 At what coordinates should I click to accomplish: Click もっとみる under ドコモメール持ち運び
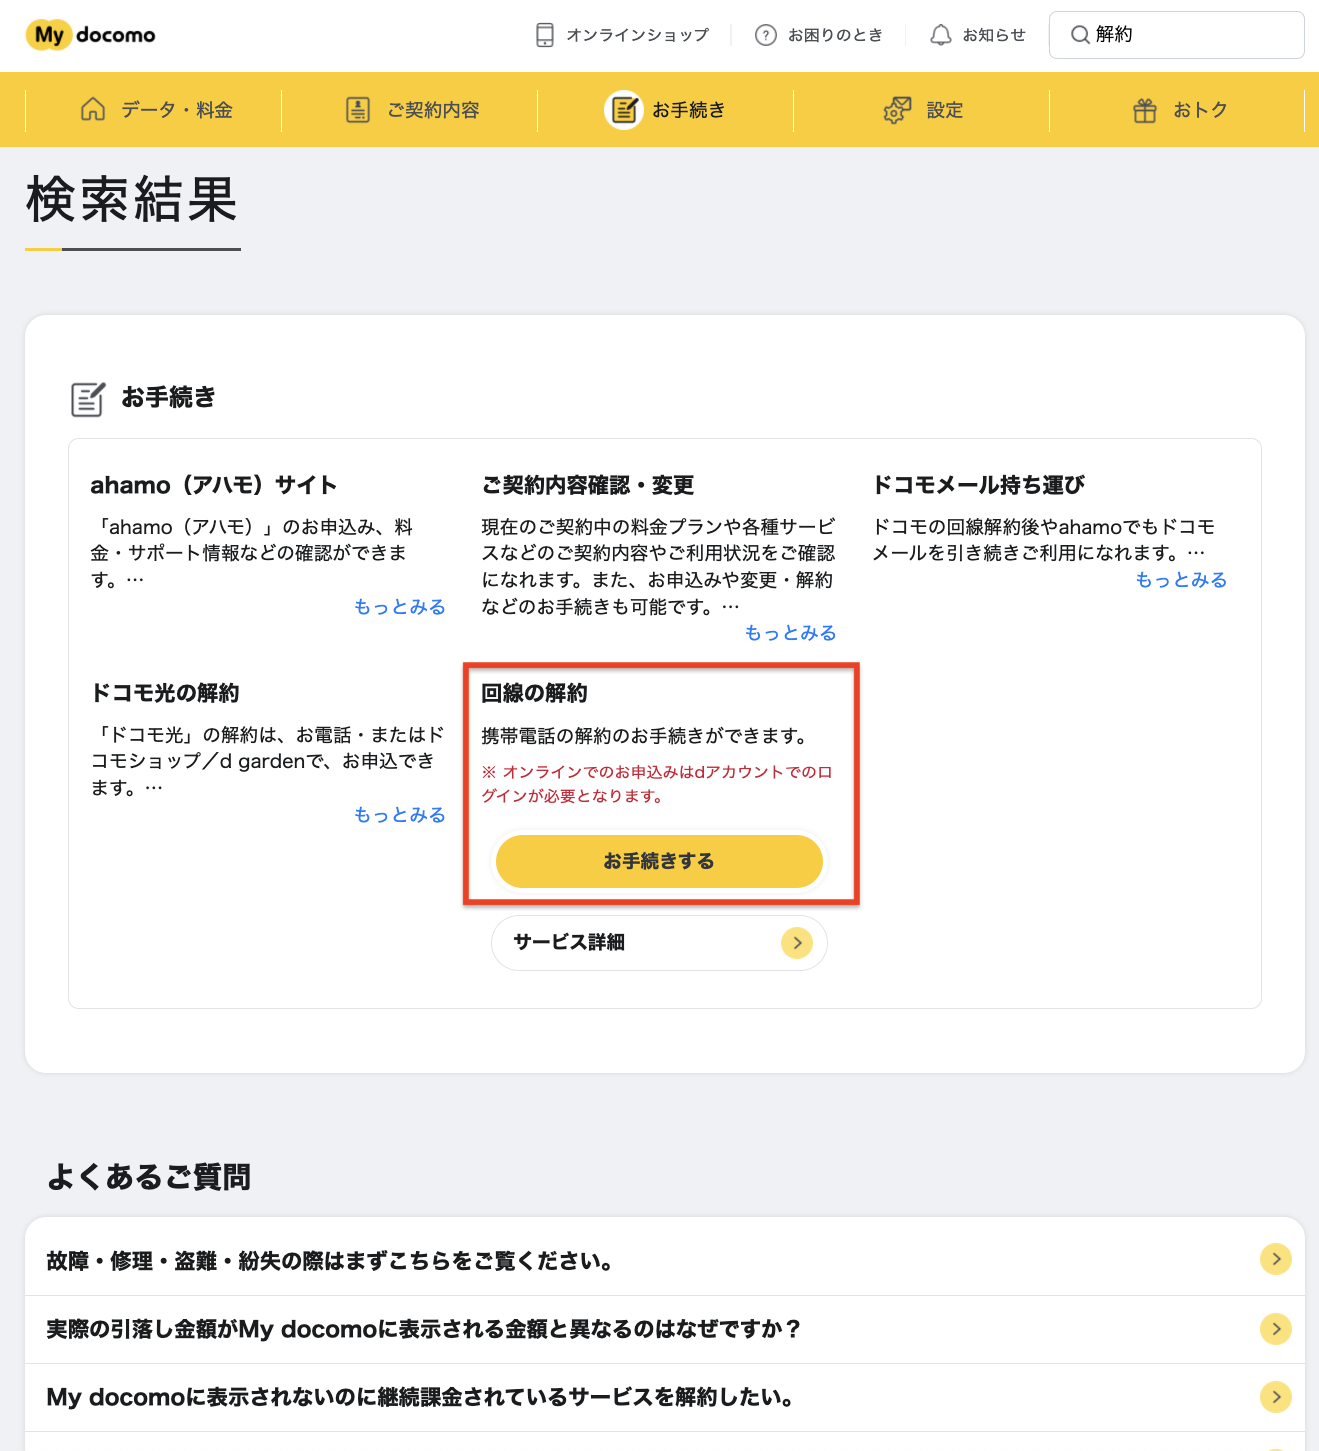coord(1181,580)
